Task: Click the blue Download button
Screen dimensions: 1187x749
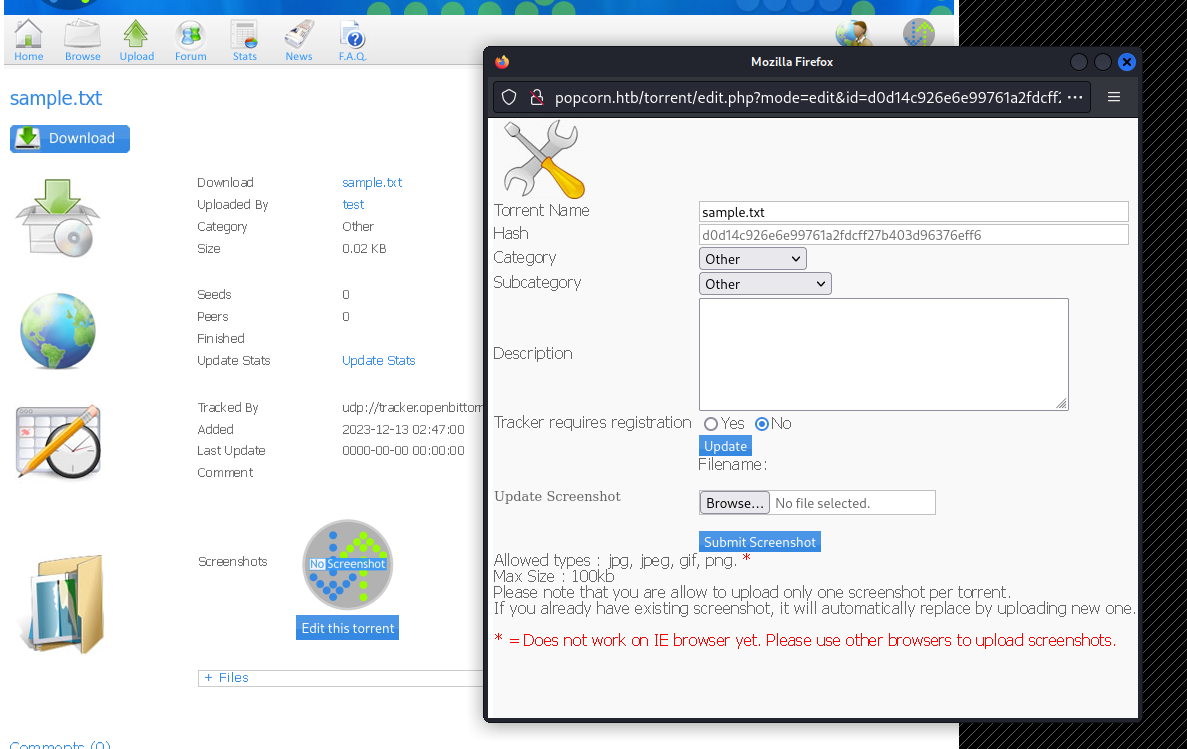Action: [69, 139]
